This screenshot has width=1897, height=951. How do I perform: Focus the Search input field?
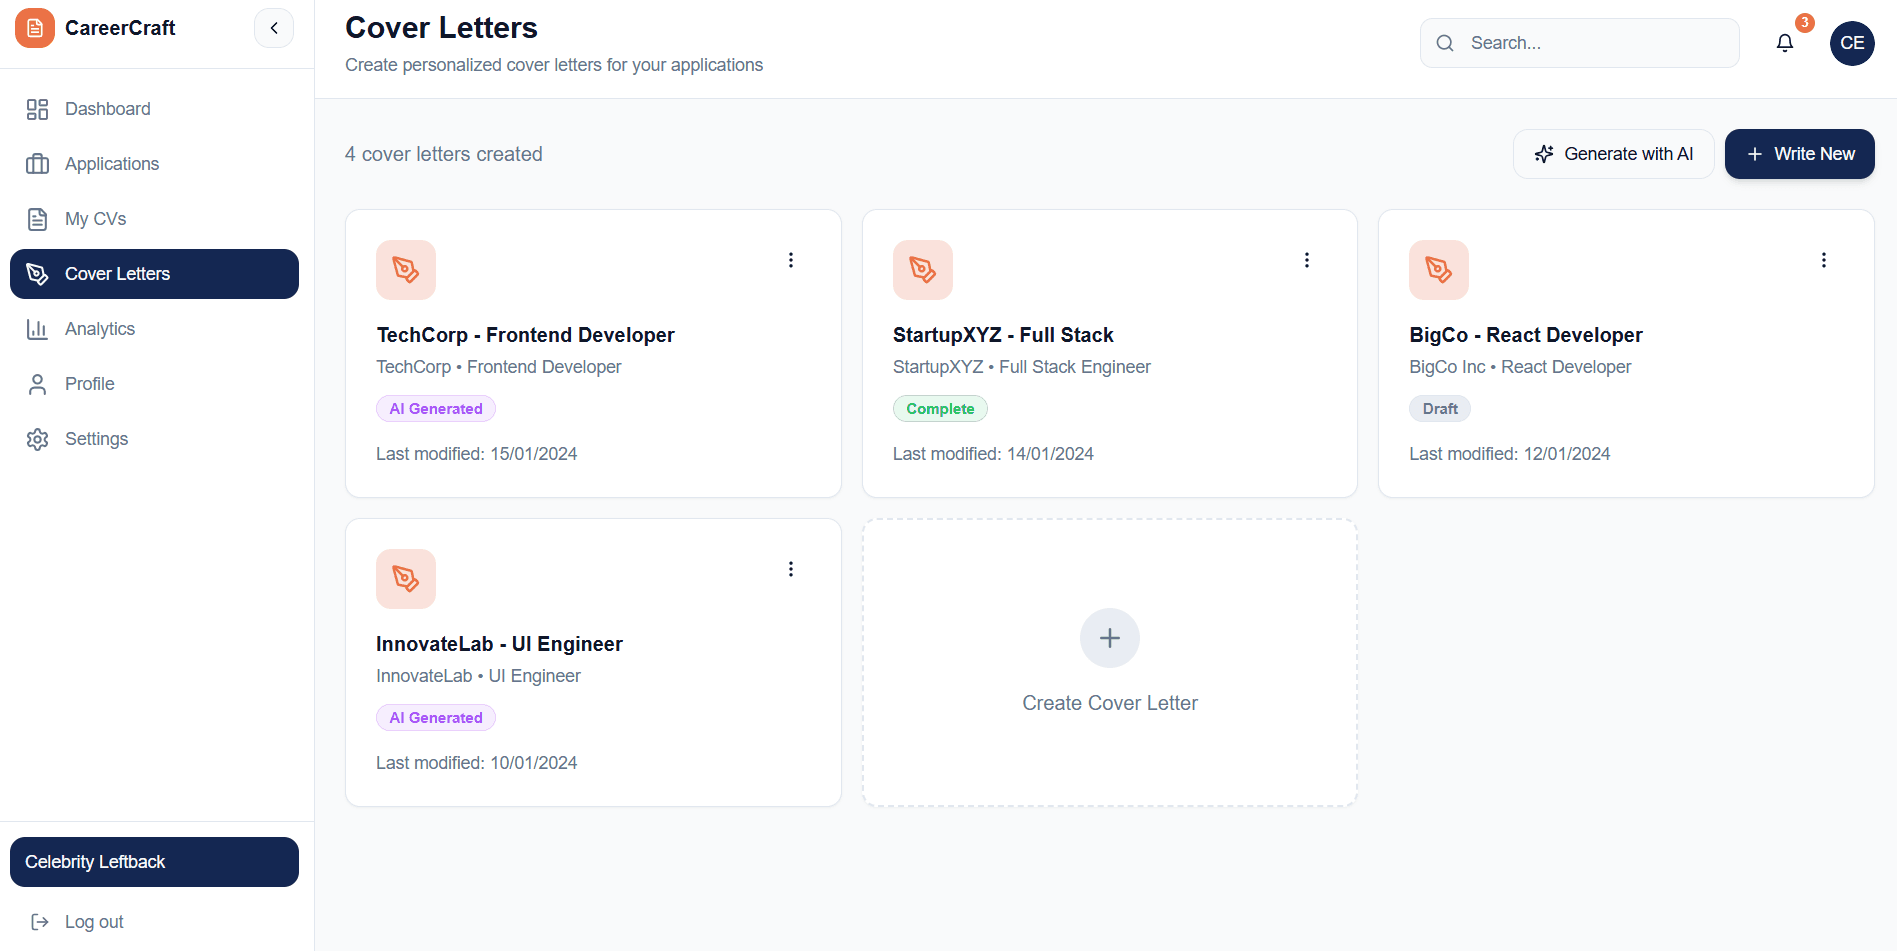click(x=1580, y=43)
